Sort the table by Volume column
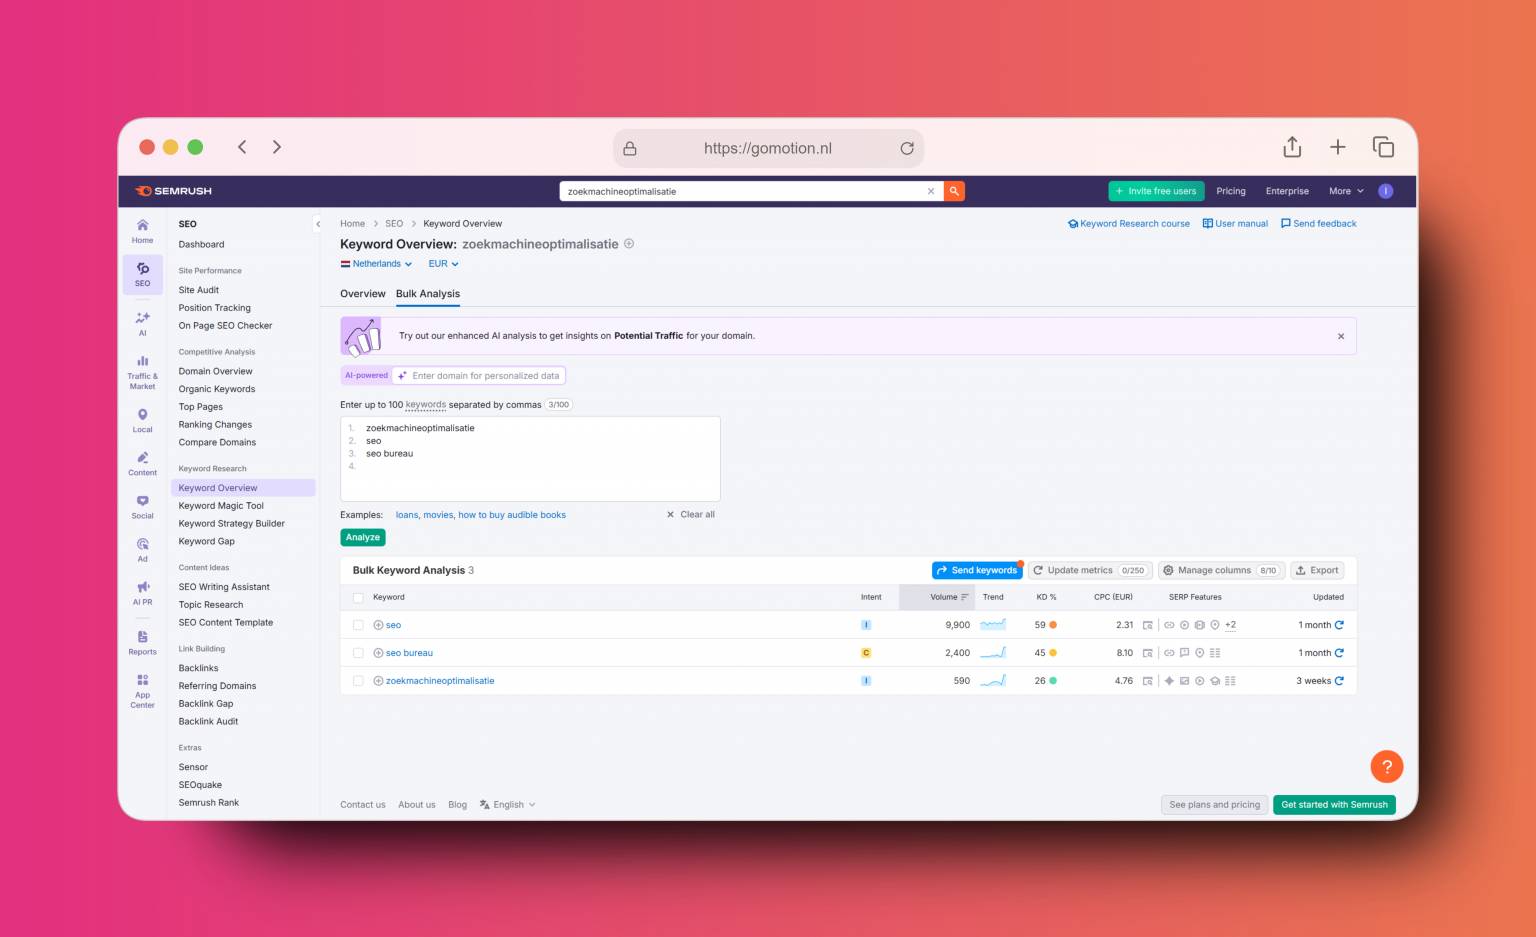1536x937 pixels. pyautogui.click(x=947, y=597)
